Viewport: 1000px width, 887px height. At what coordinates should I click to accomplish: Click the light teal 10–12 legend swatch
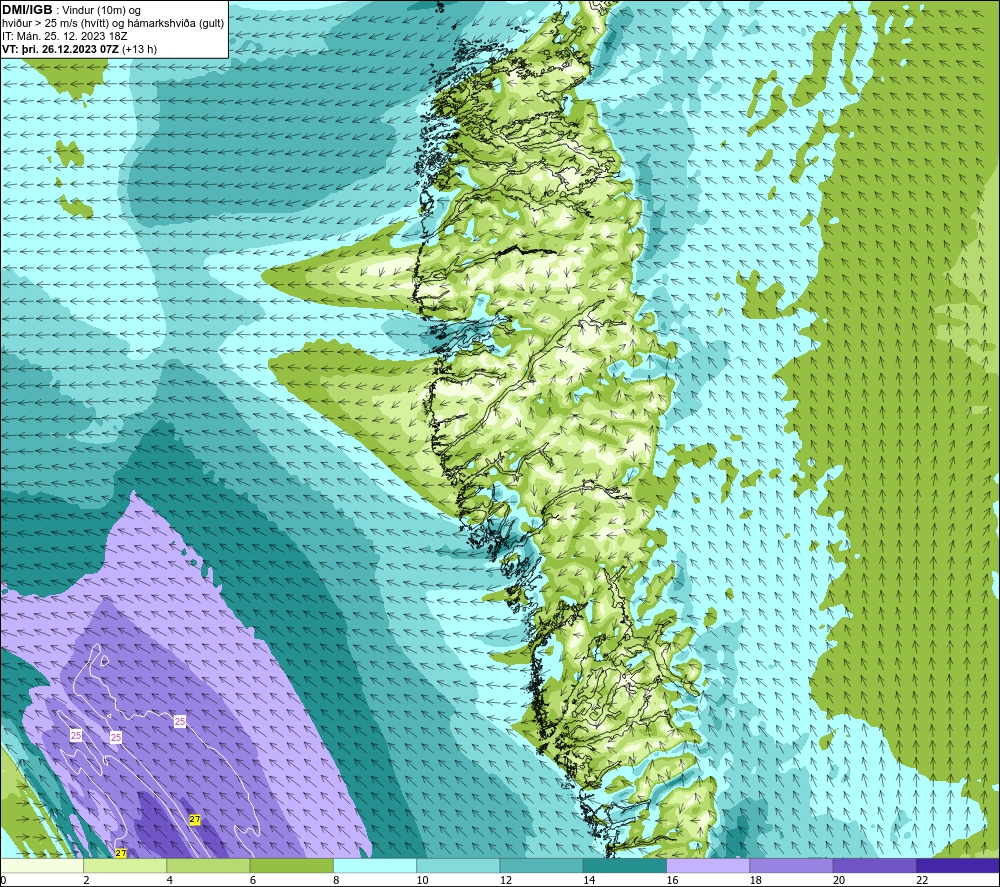coord(458,865)
